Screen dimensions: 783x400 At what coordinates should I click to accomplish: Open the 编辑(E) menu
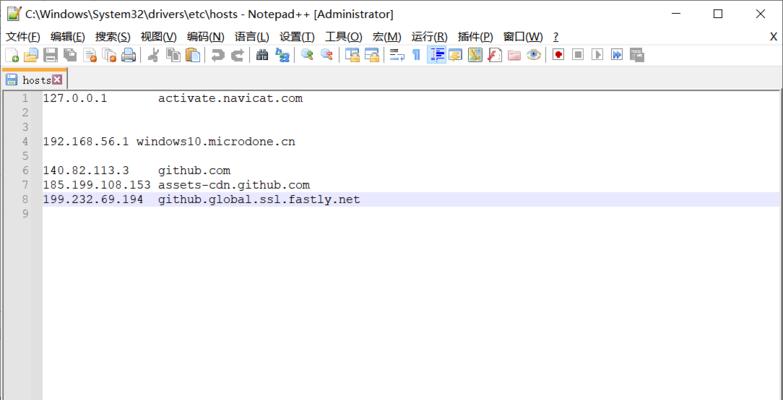point(68,36)
